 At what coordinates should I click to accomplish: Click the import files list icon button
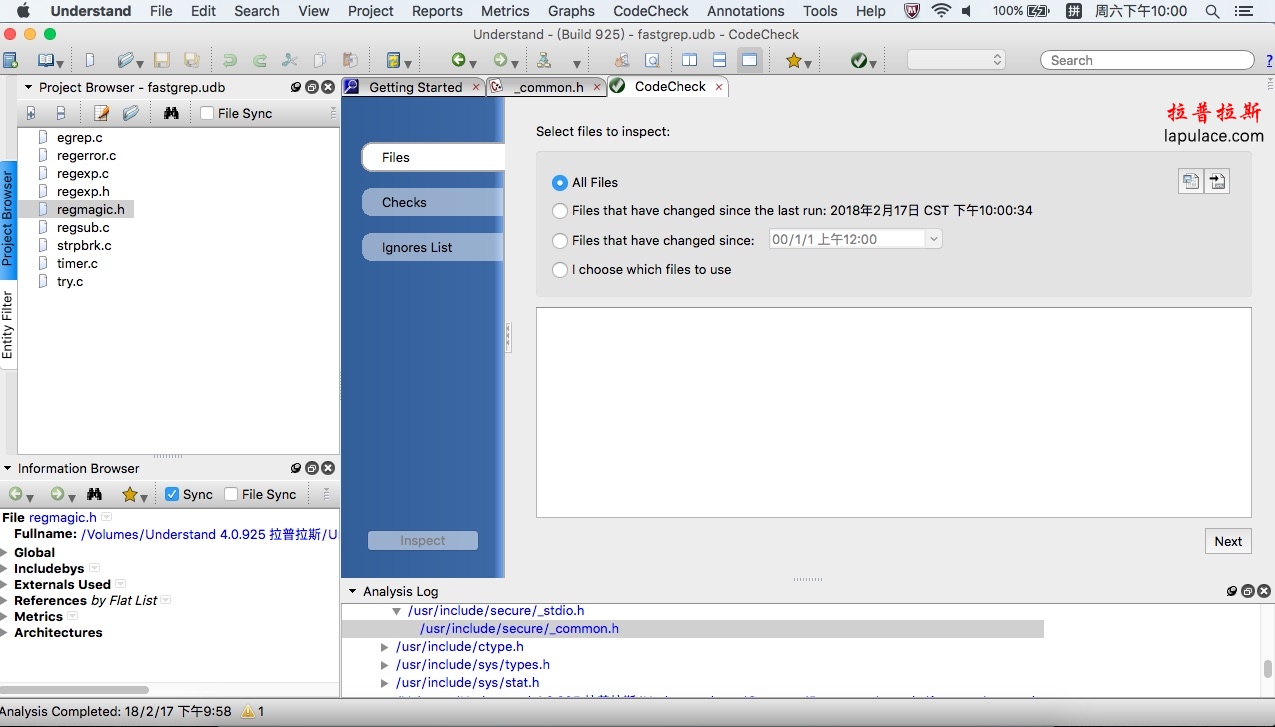point(1216,181)
